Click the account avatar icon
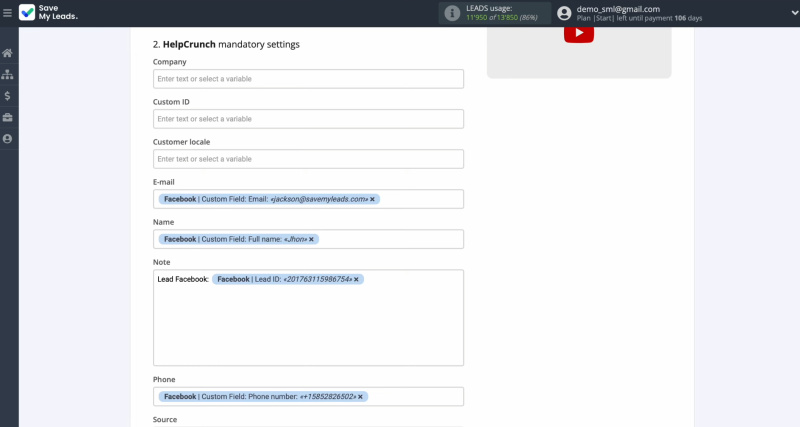 (x=564, y=13)
